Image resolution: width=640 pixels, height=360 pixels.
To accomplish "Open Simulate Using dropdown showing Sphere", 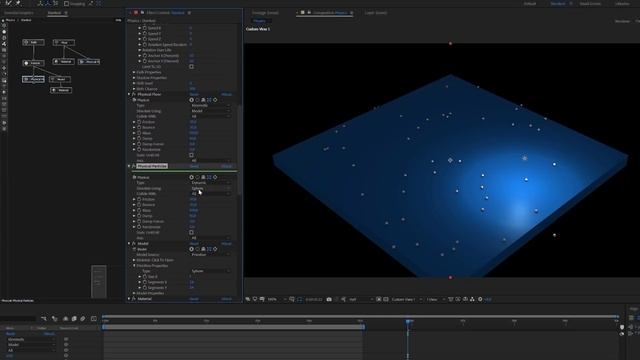I will pos(210,189).
